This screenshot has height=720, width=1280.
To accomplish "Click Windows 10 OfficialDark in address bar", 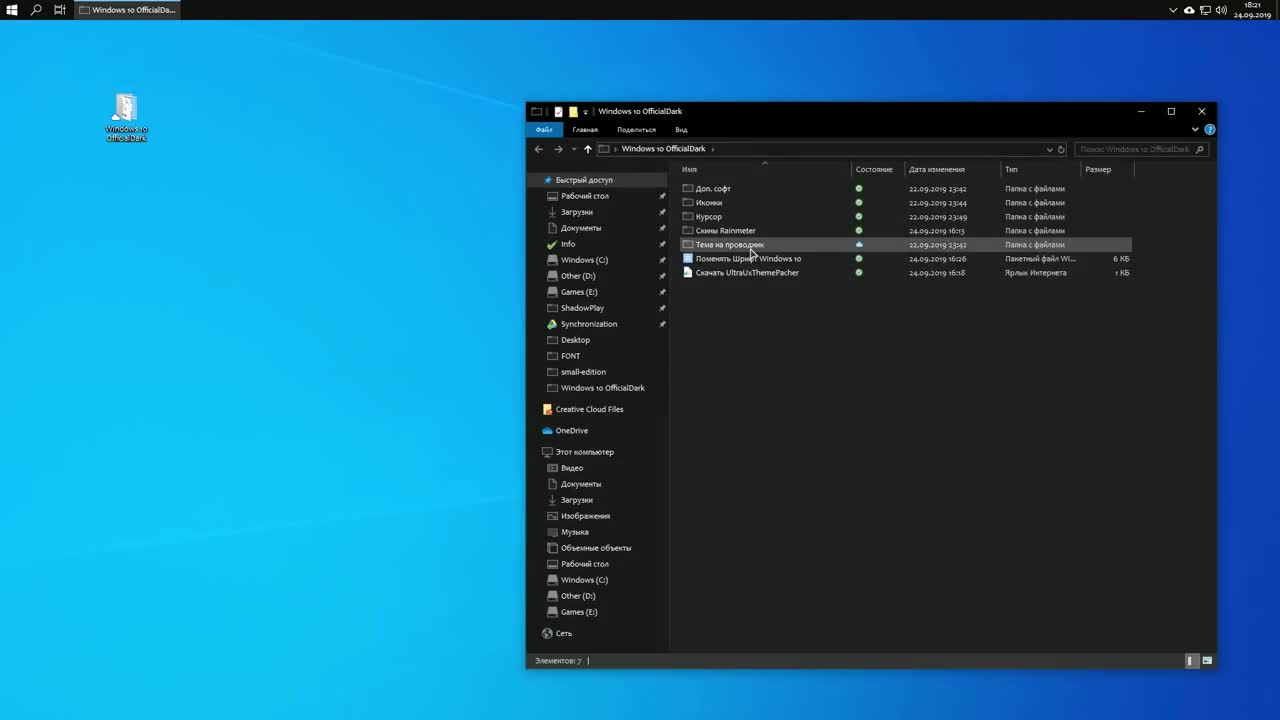I will coord(663,149).
